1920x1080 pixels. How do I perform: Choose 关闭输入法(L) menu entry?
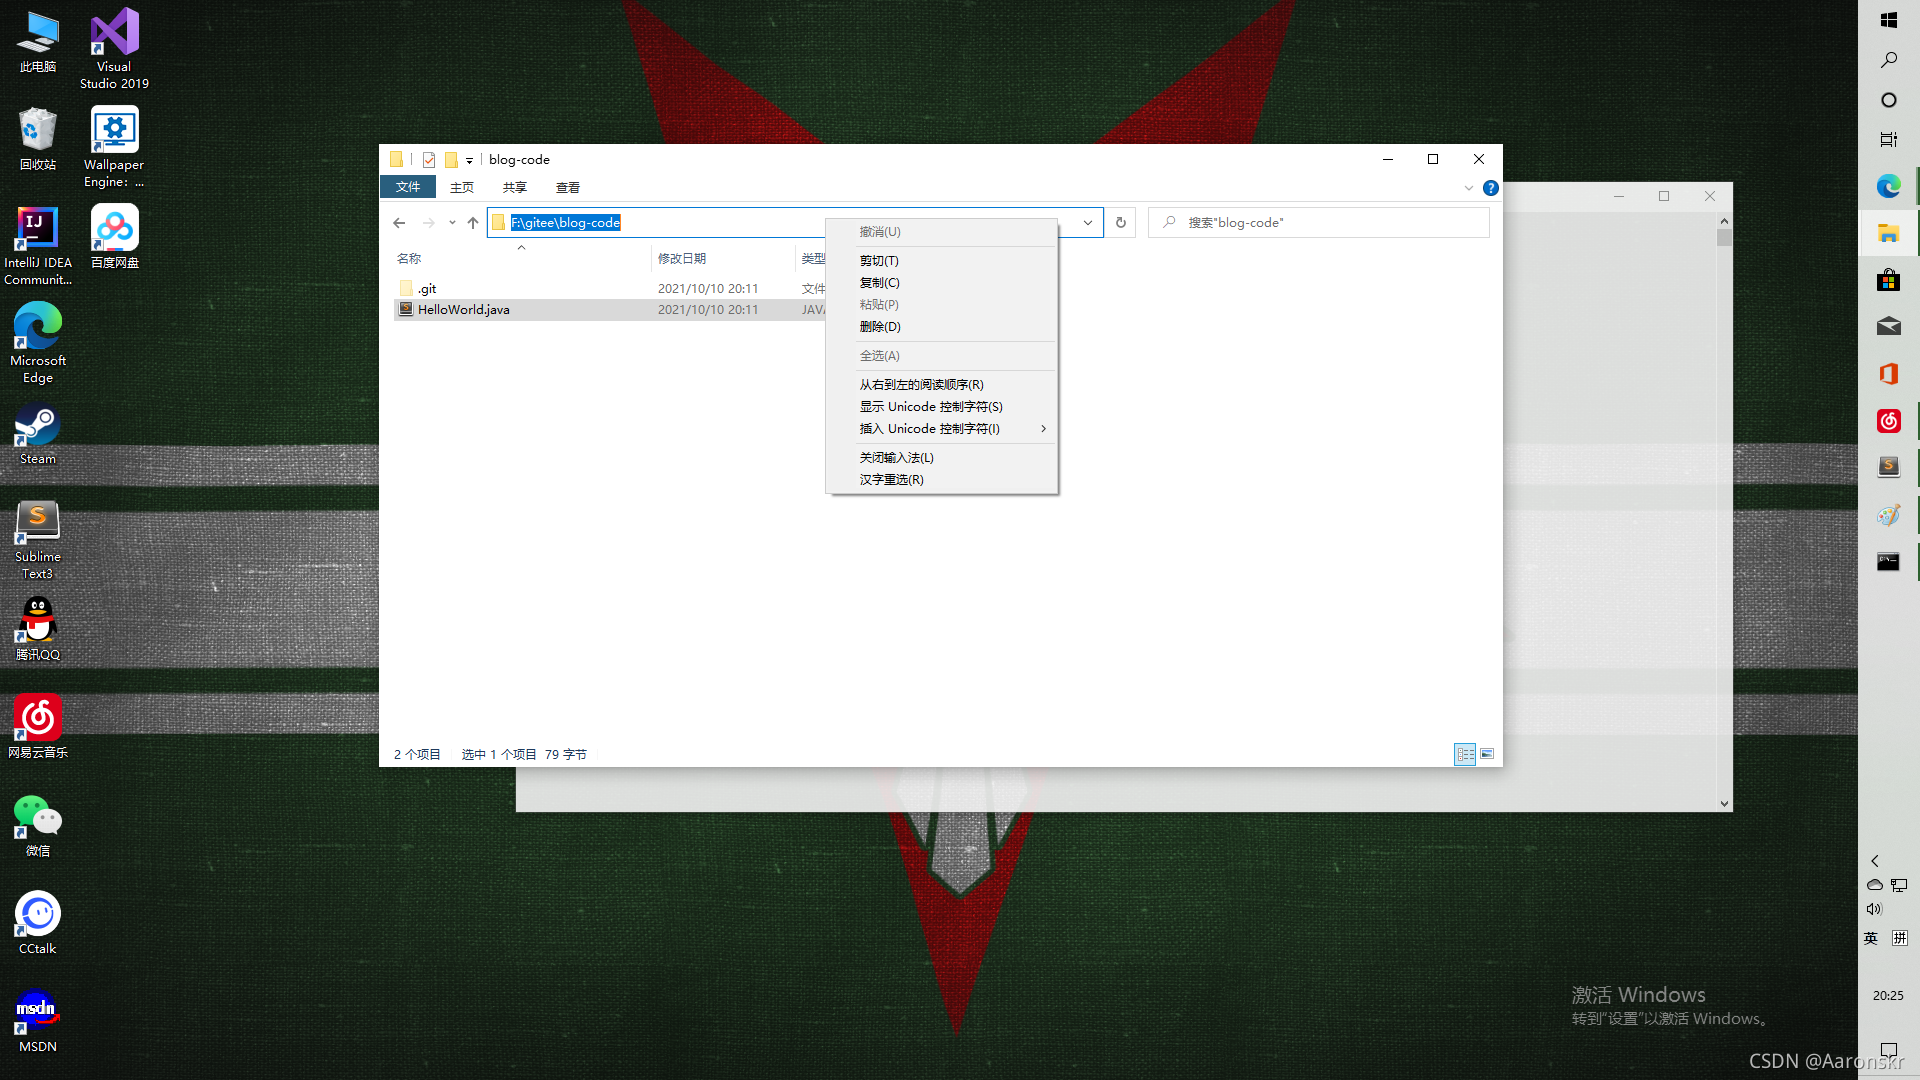pyautogui.click(x=942, y=457)
